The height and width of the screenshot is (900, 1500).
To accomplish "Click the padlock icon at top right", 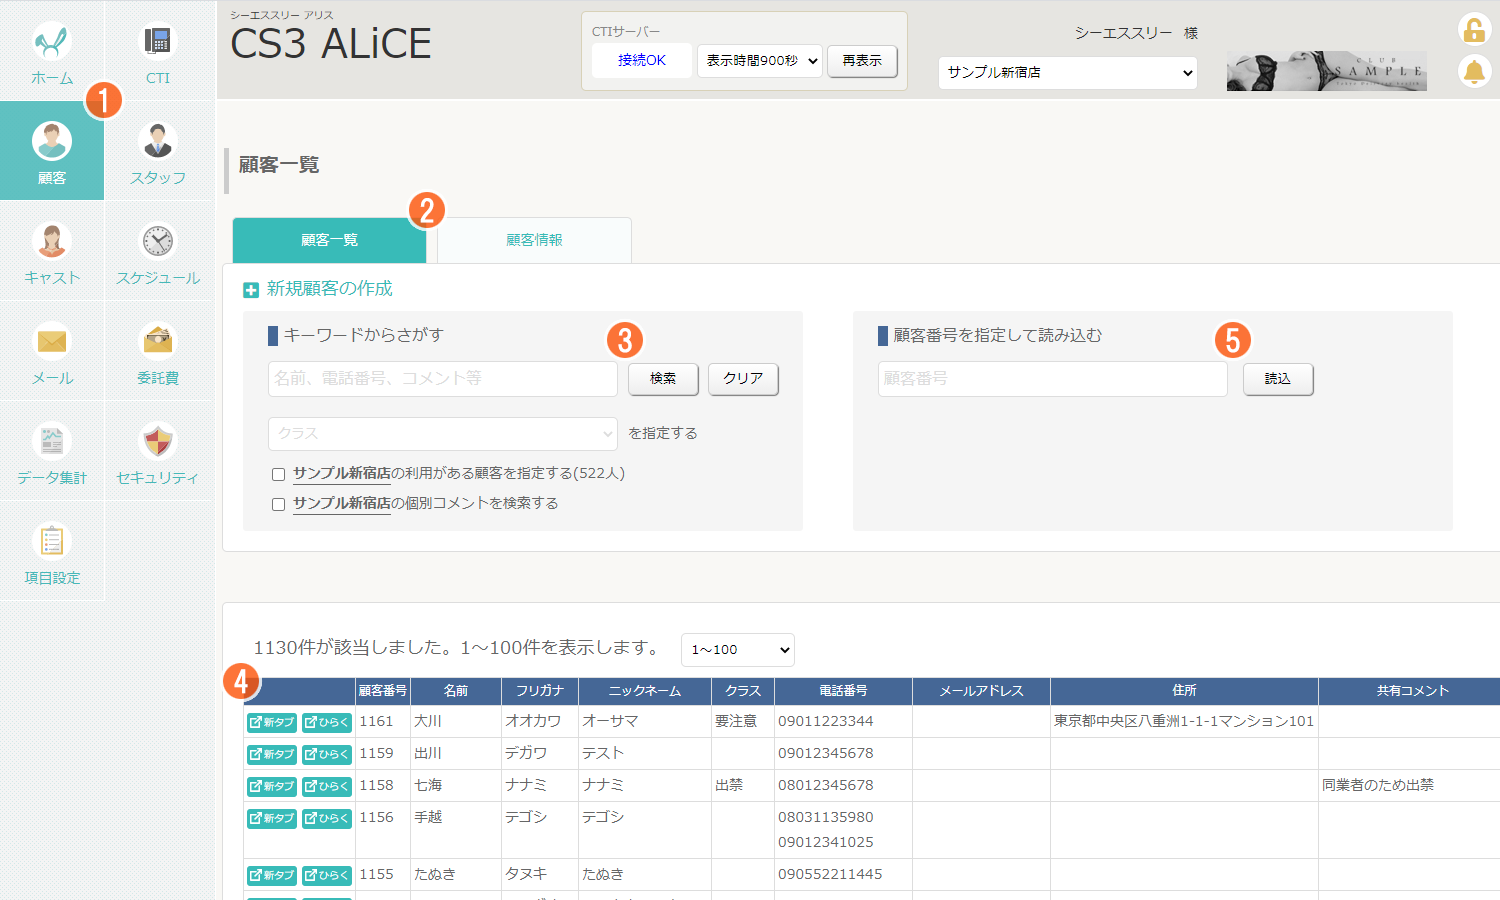I will [1474, 30].
